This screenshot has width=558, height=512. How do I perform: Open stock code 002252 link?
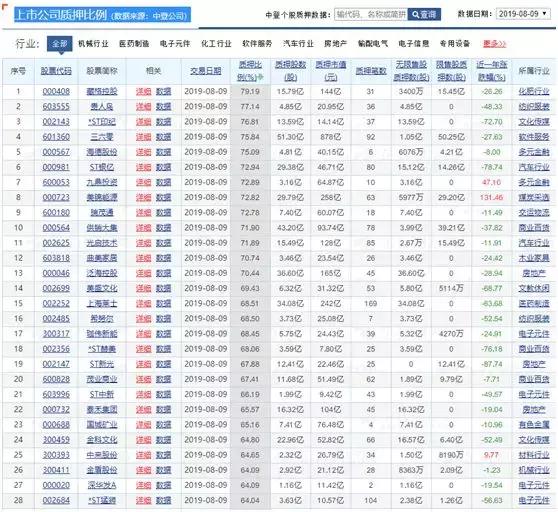pos(56,303)
